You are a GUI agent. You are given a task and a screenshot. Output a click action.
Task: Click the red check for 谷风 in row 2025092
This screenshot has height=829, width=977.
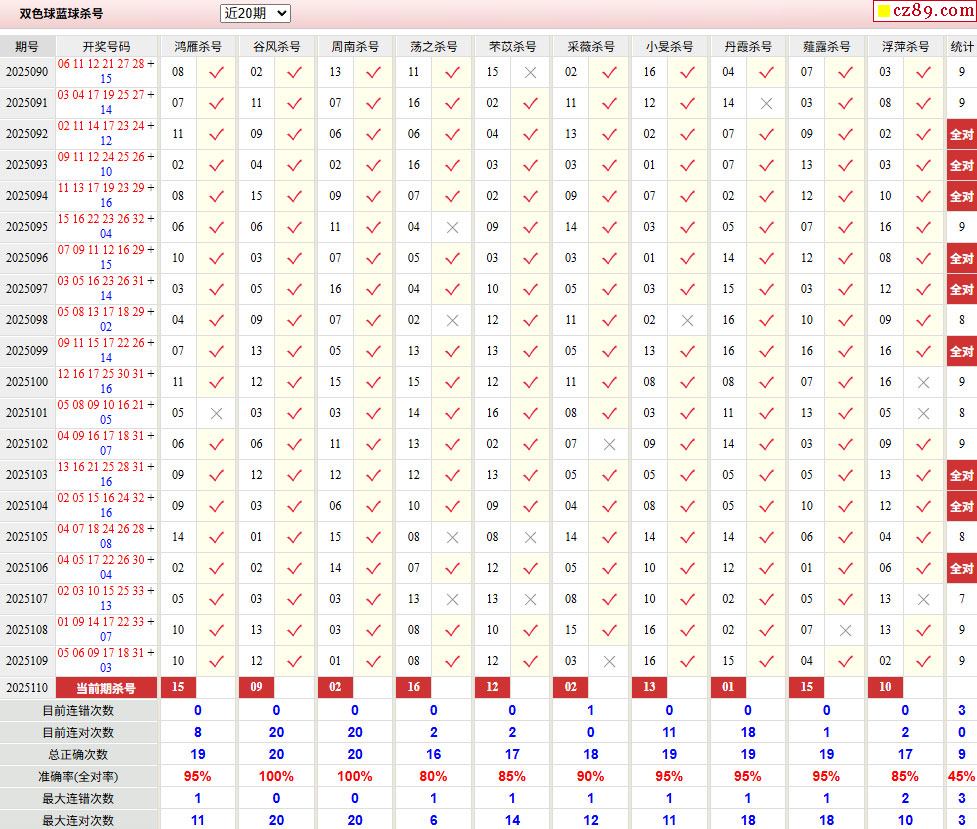pyautogui.click(x=295, y=134)
